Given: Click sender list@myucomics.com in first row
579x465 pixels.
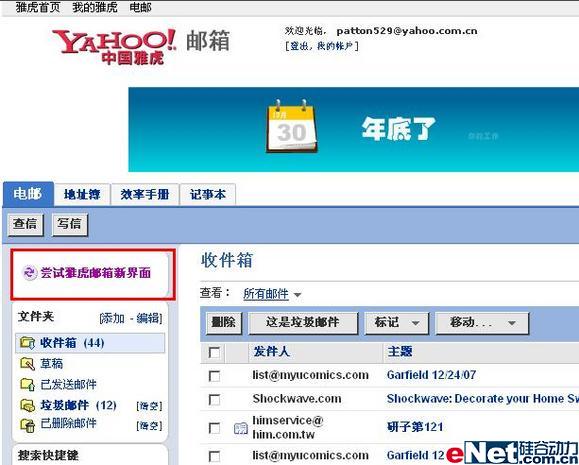Looking at the screenshot, I should tap(311, 375).
